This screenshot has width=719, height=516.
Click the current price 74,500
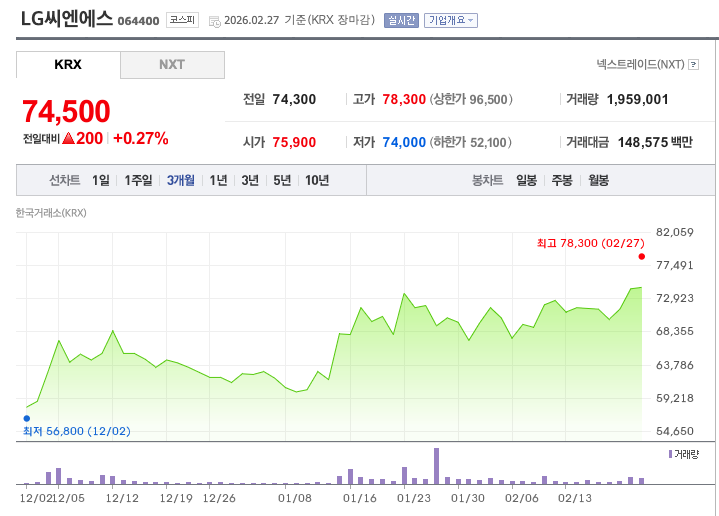tap(66, 111)
